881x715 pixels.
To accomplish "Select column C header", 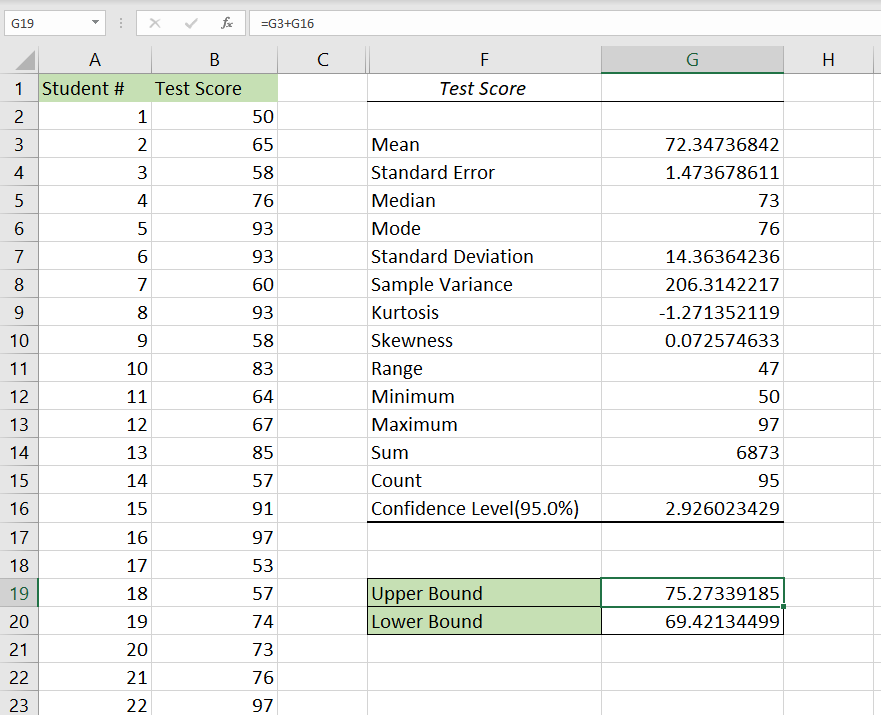I will pyautogui.click(x=322, y=60).
